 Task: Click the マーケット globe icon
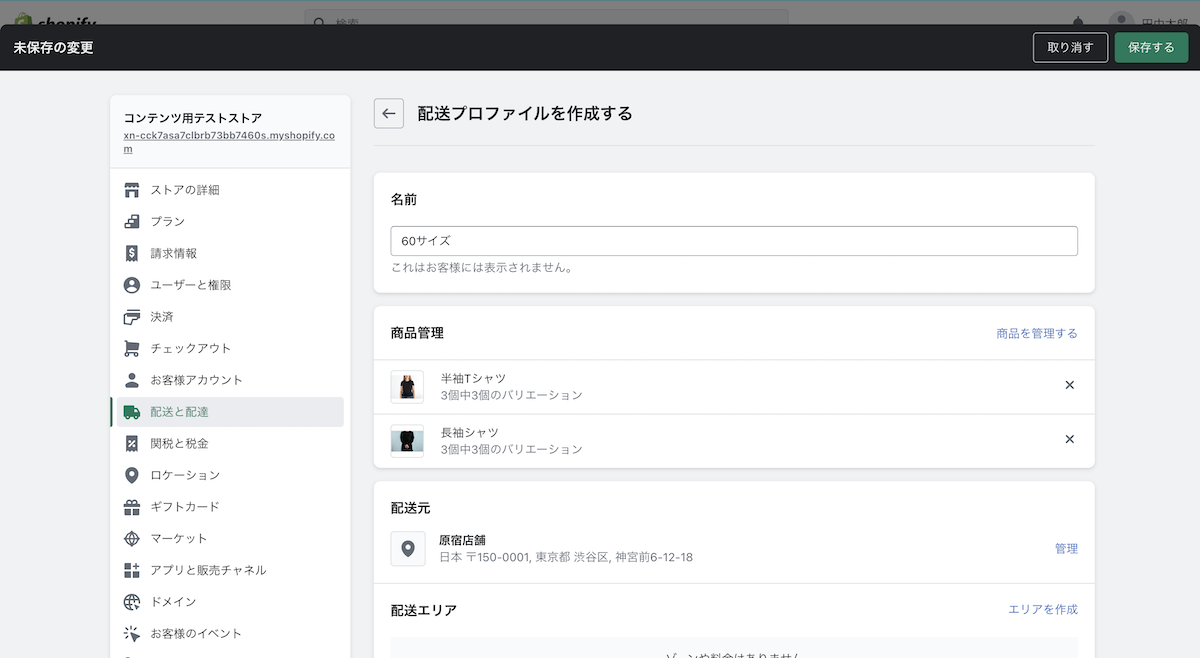coord(131,538)
